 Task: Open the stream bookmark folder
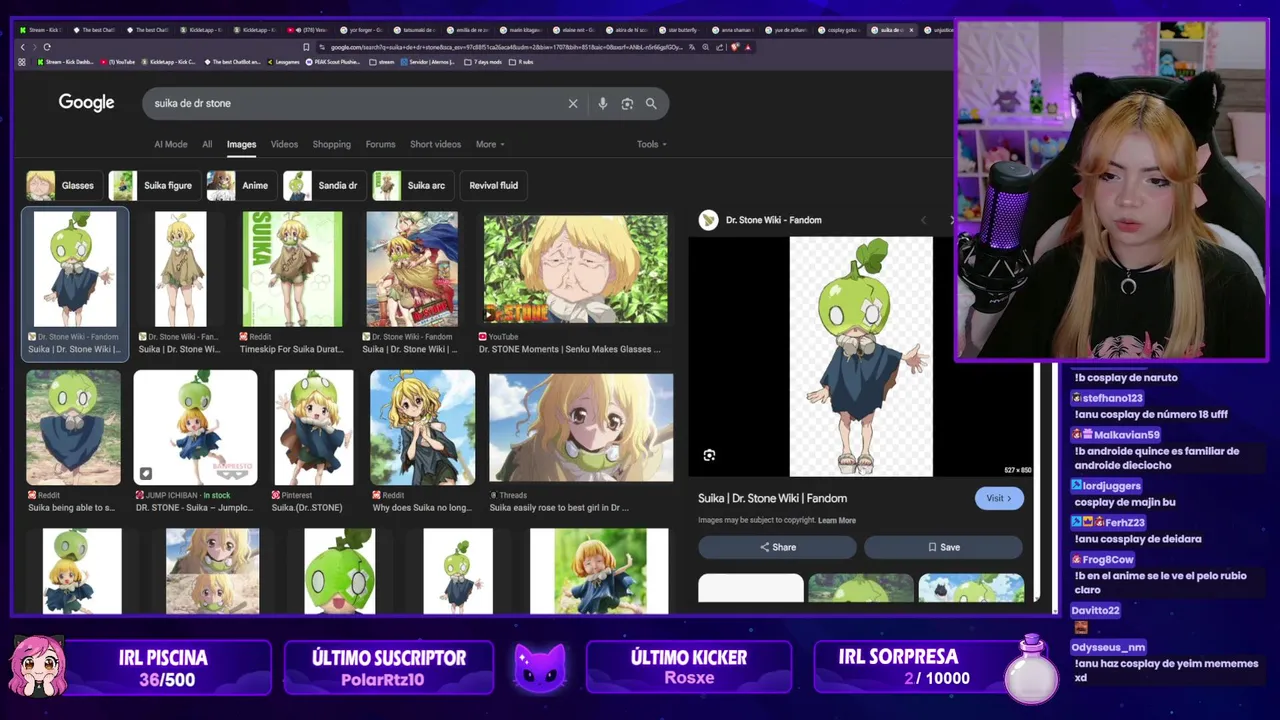click(x=383, y=62)
